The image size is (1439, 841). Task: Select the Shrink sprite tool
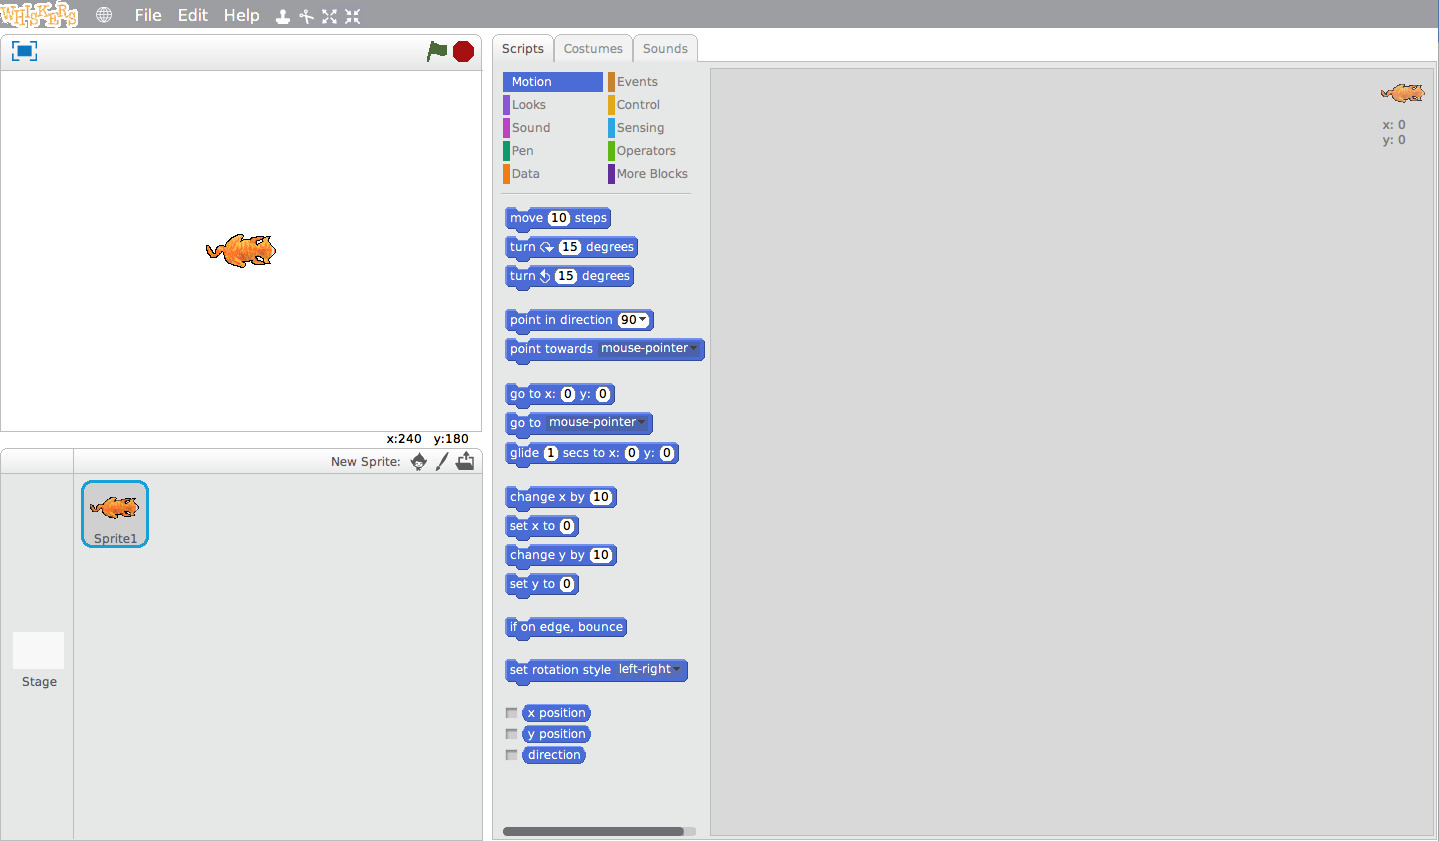(352, 16)
